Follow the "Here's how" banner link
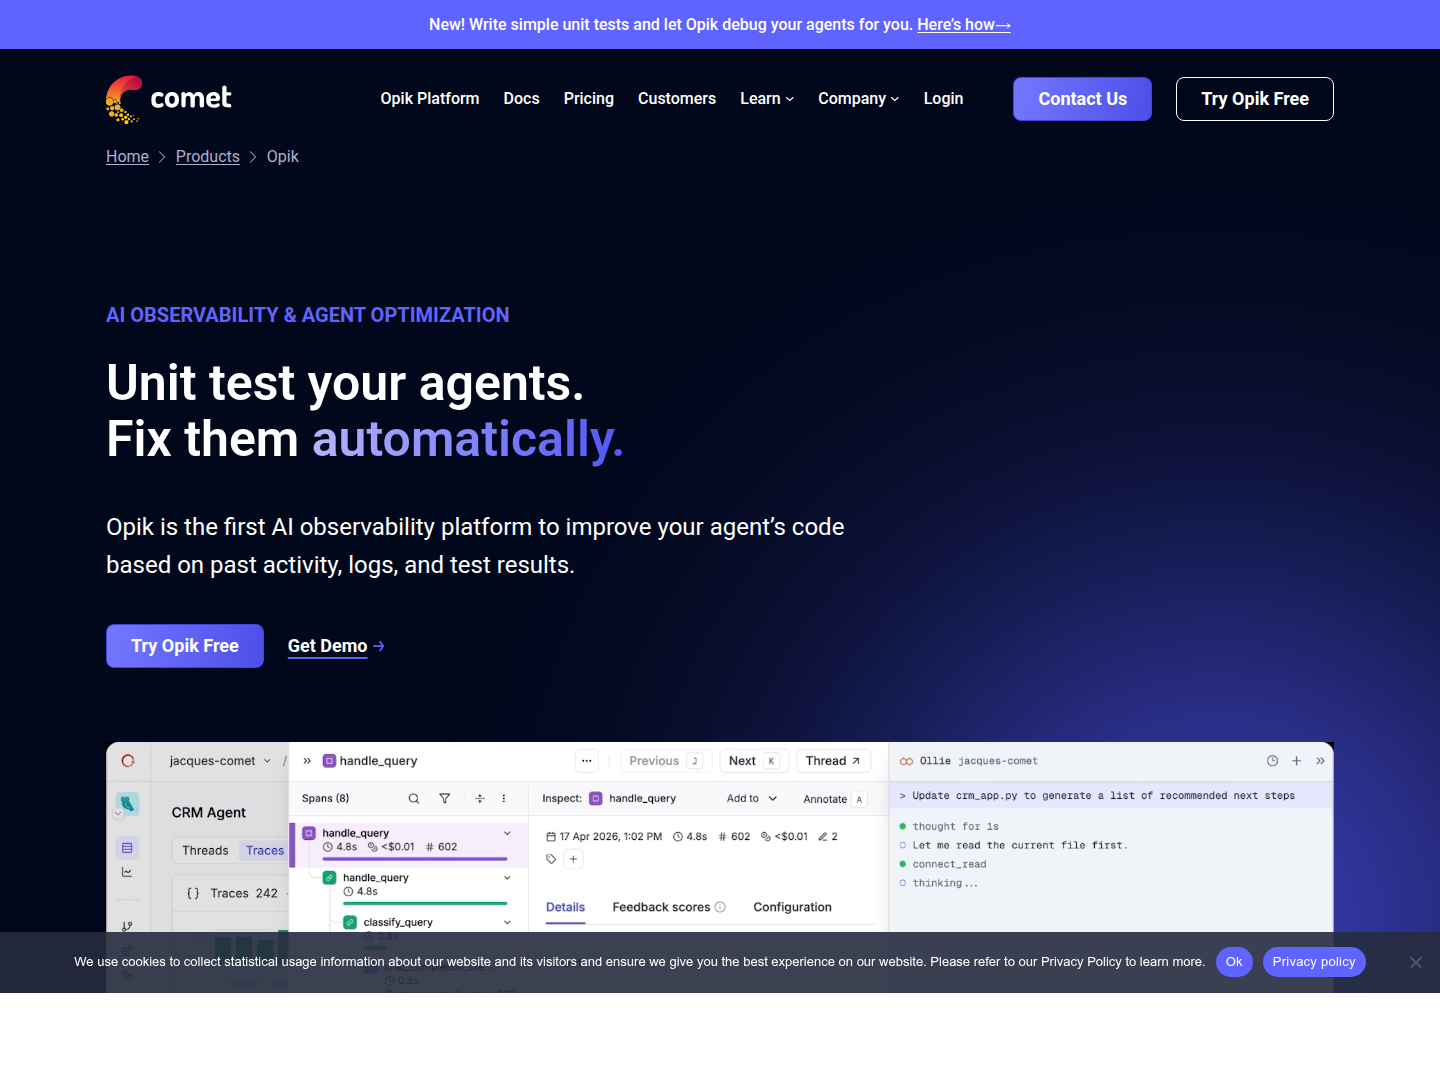Image resolution: width=1440 pixels, height=1080 pixels. [964, 25]
